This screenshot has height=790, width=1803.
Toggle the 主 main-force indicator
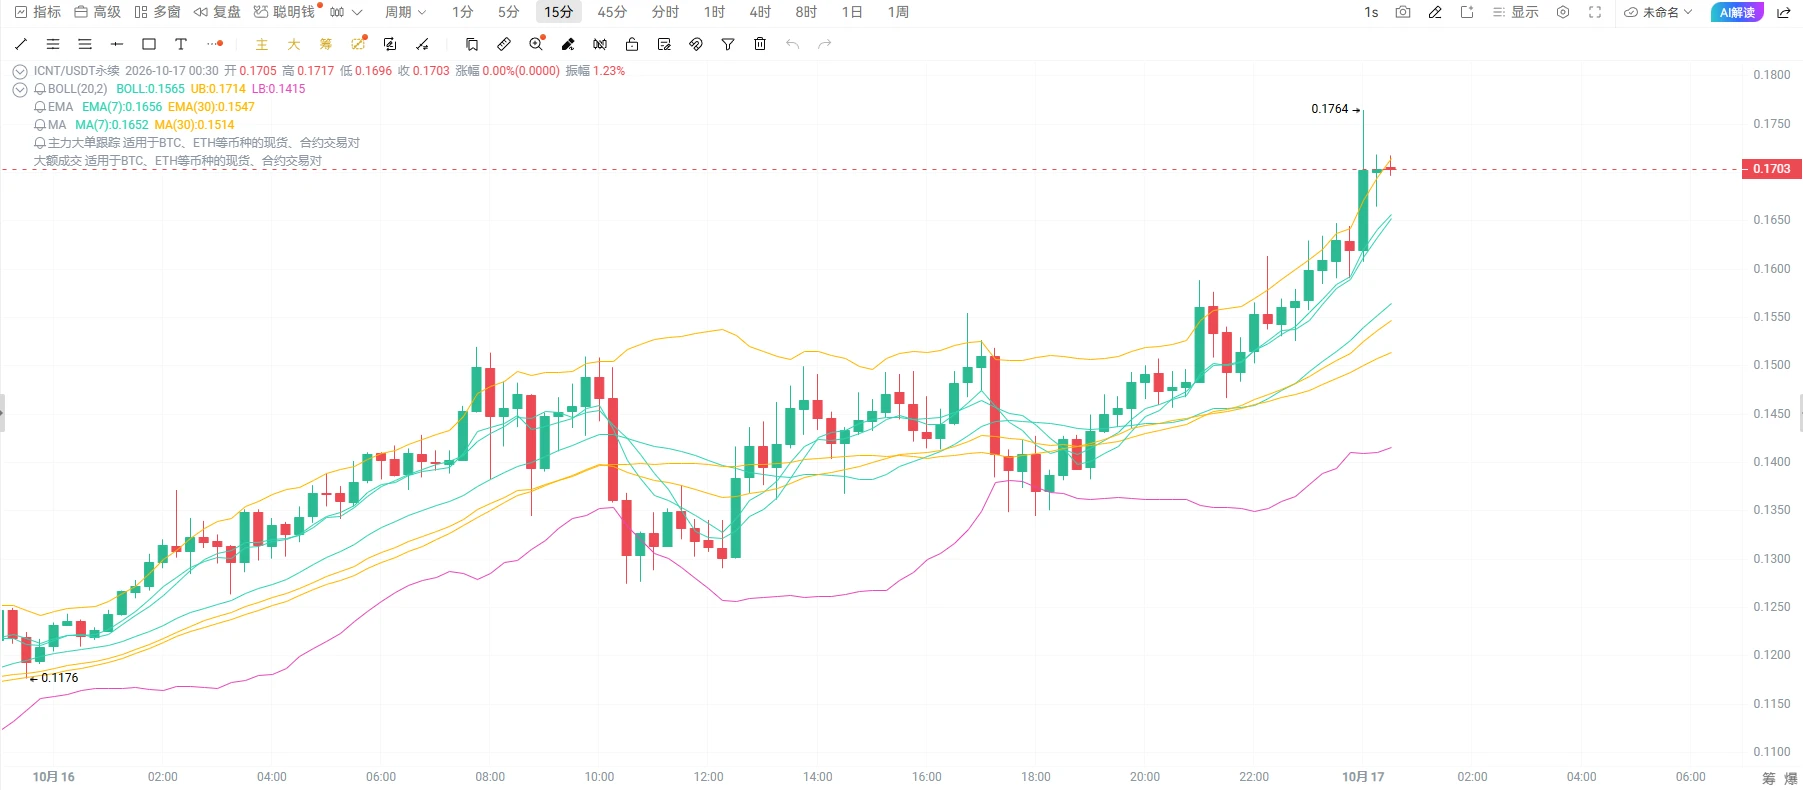pos(262,44)
